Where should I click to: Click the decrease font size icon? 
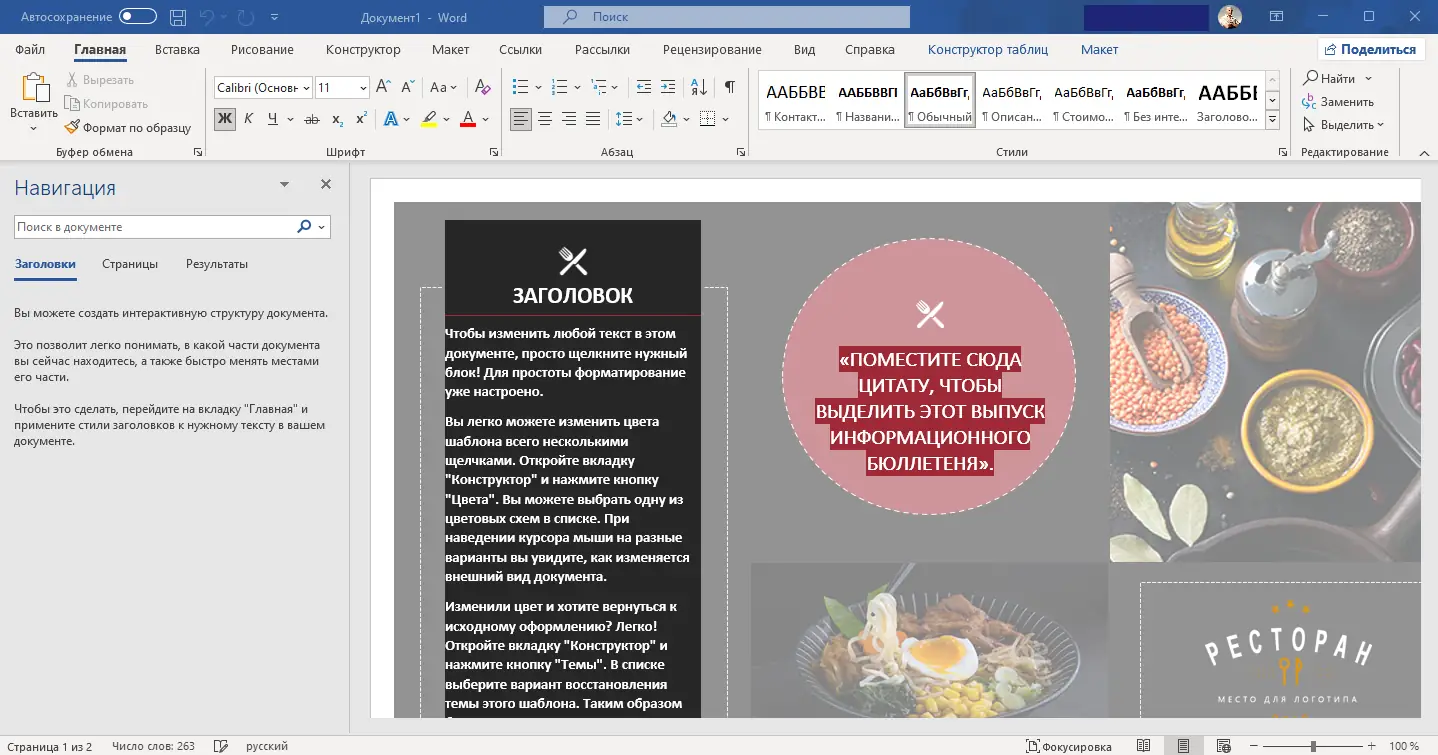point(410,88)
